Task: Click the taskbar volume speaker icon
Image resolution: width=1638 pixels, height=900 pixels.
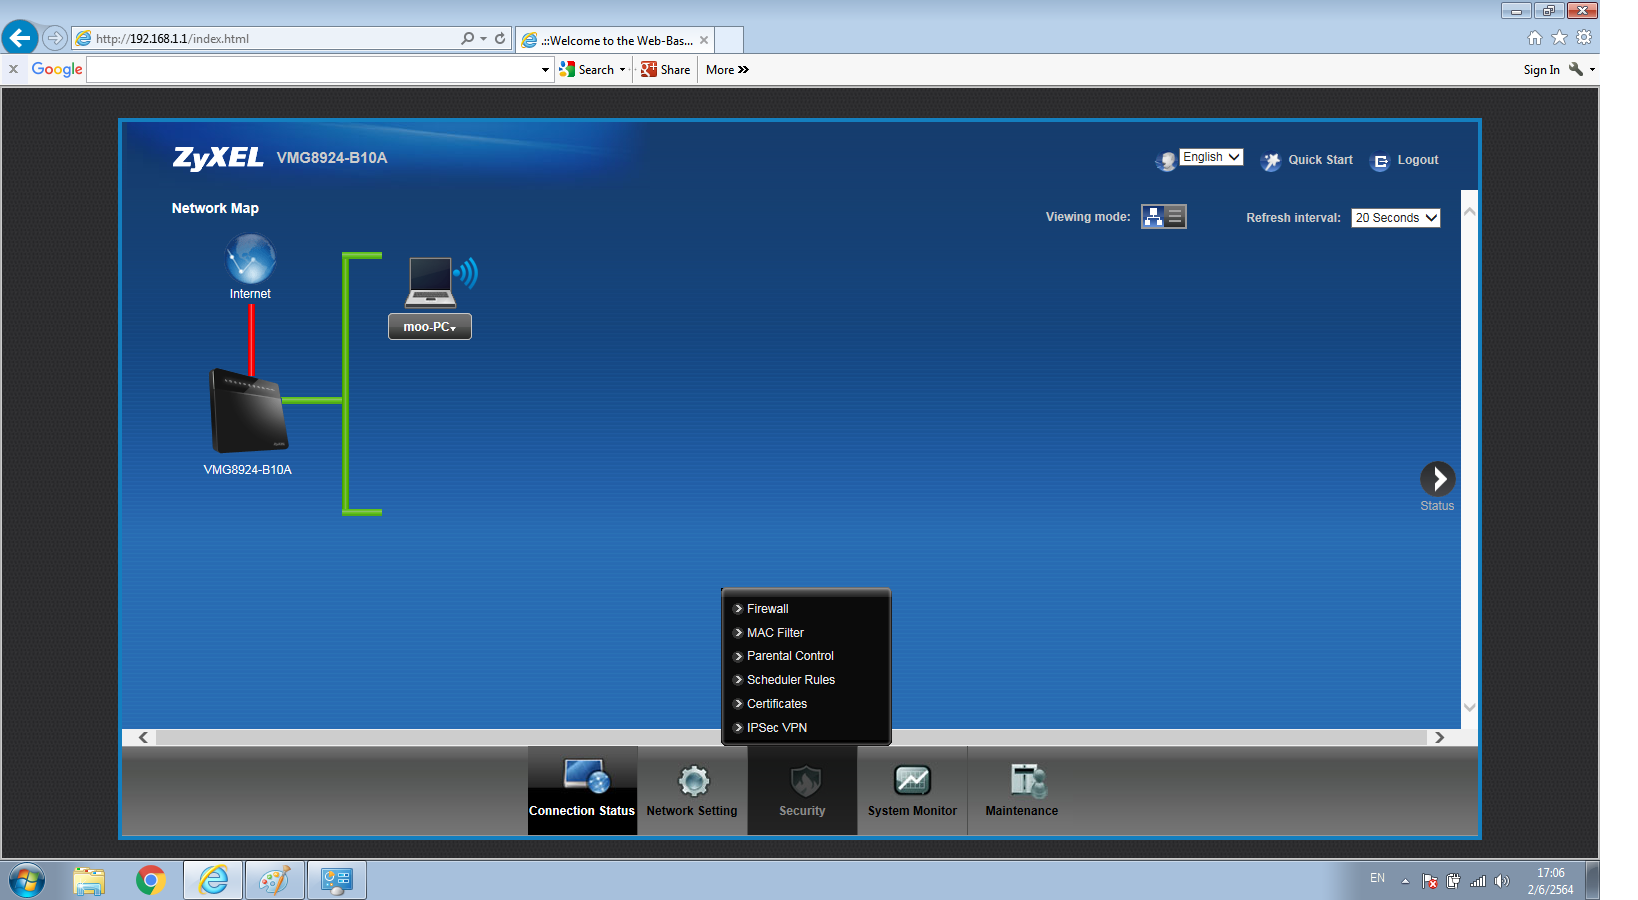Action: click(1501, 881)
